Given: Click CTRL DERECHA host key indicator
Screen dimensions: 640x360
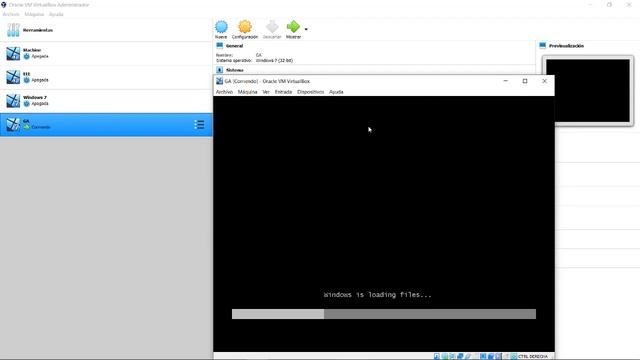Looking at the screenshot, I should (533, 357).
